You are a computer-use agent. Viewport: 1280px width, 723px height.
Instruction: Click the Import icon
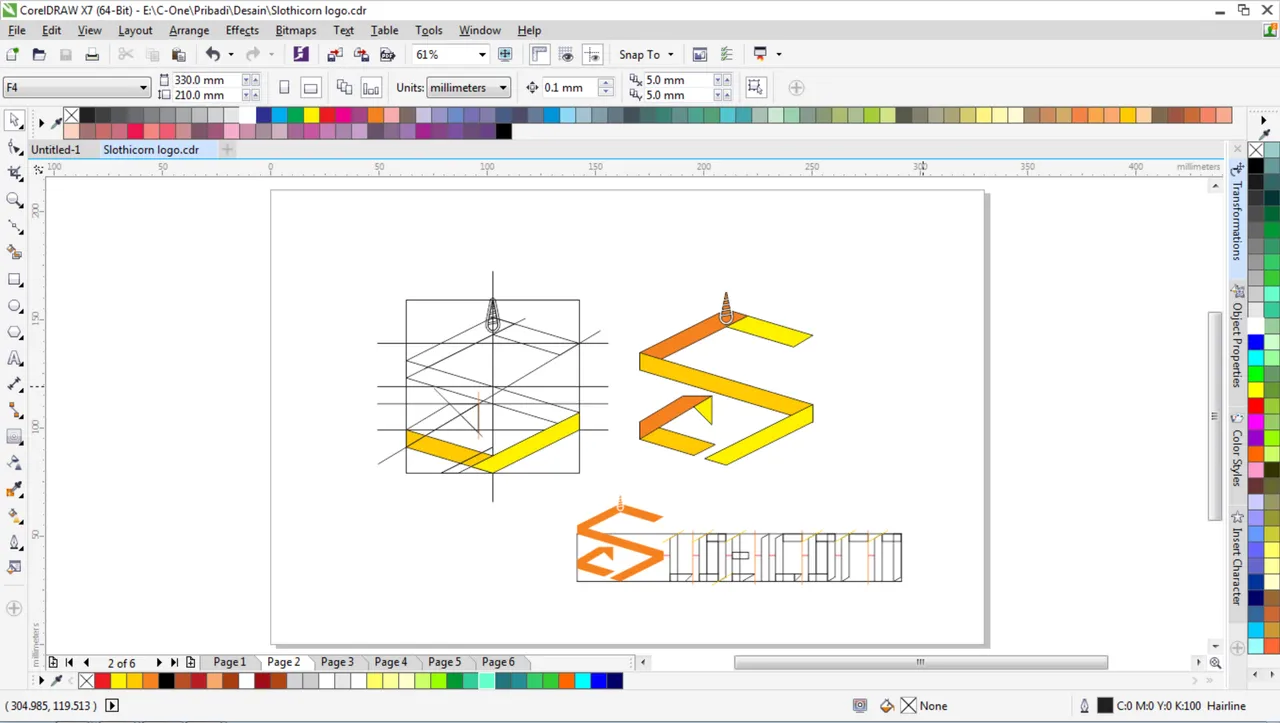335,54
